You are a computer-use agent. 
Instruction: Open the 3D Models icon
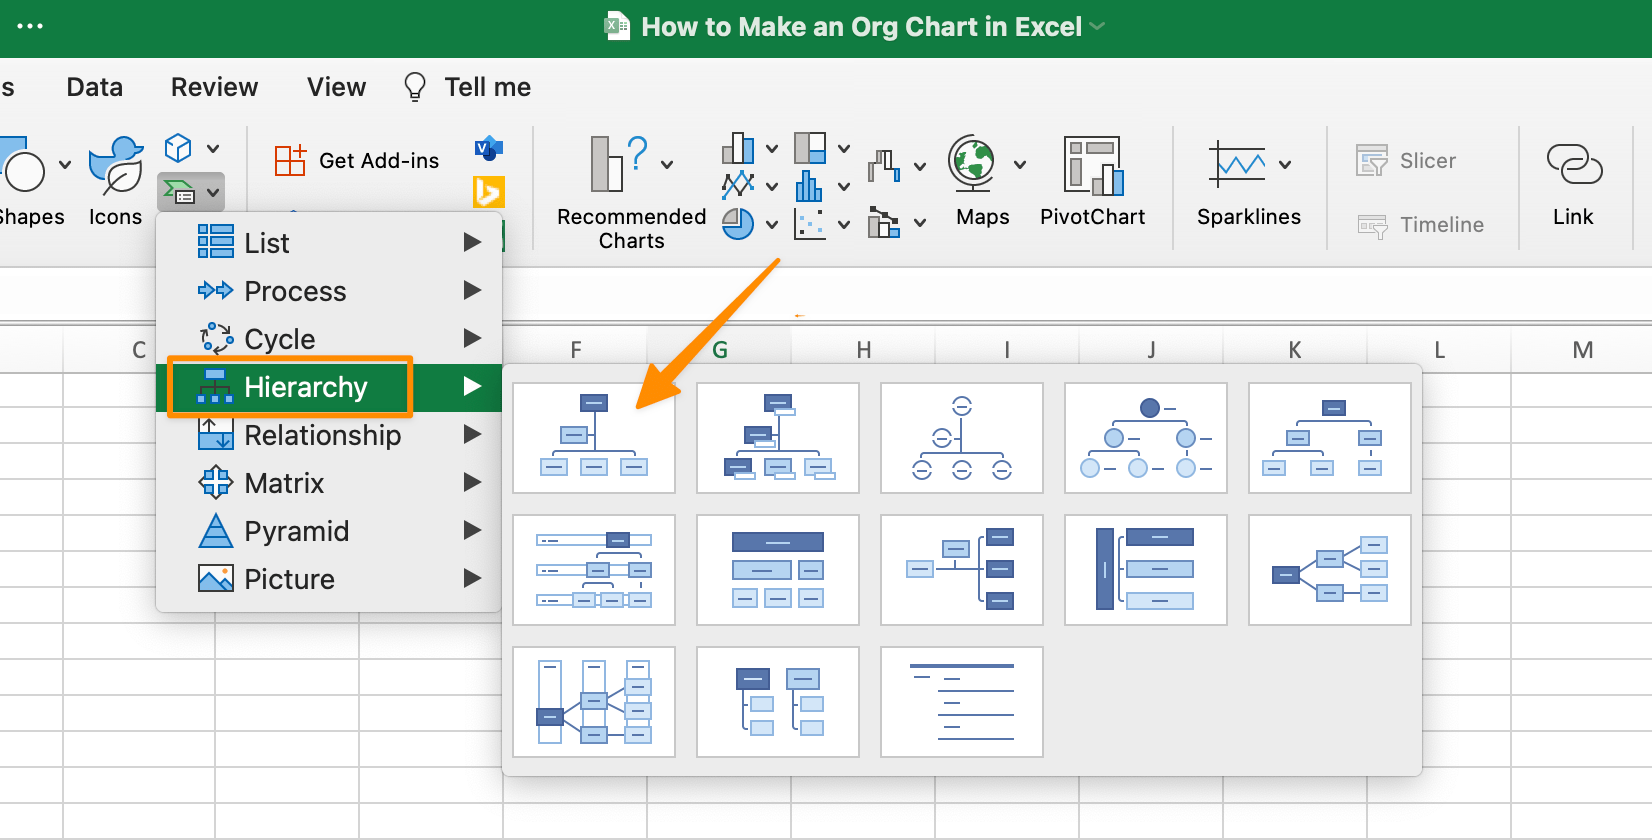(x=178, y=148)
